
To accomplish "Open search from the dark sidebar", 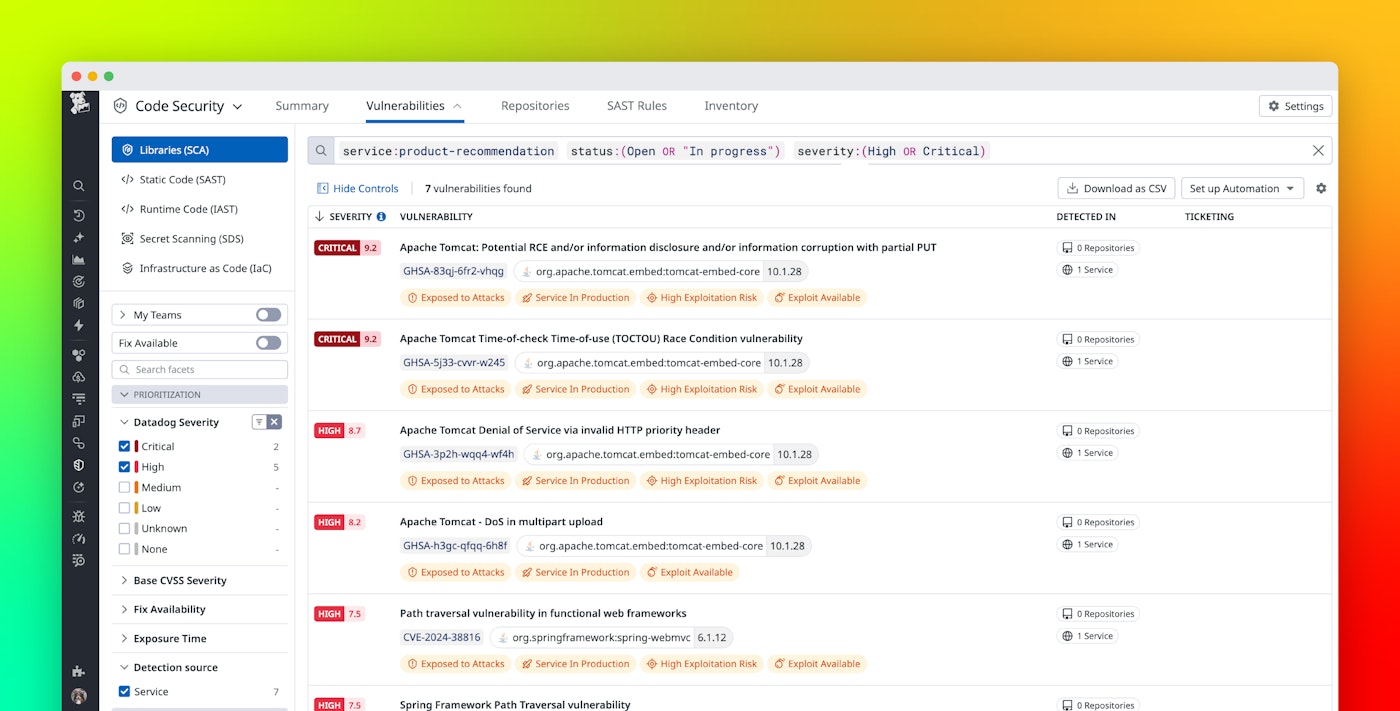I will (x=79, y=186).
